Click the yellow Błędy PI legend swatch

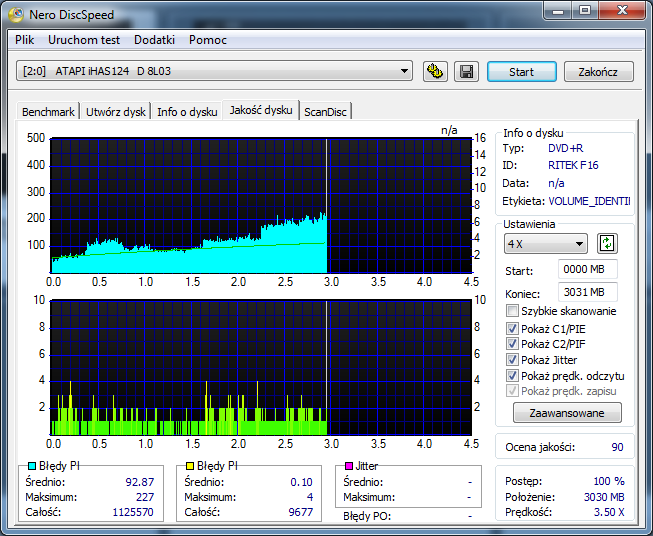pos(190,466)
